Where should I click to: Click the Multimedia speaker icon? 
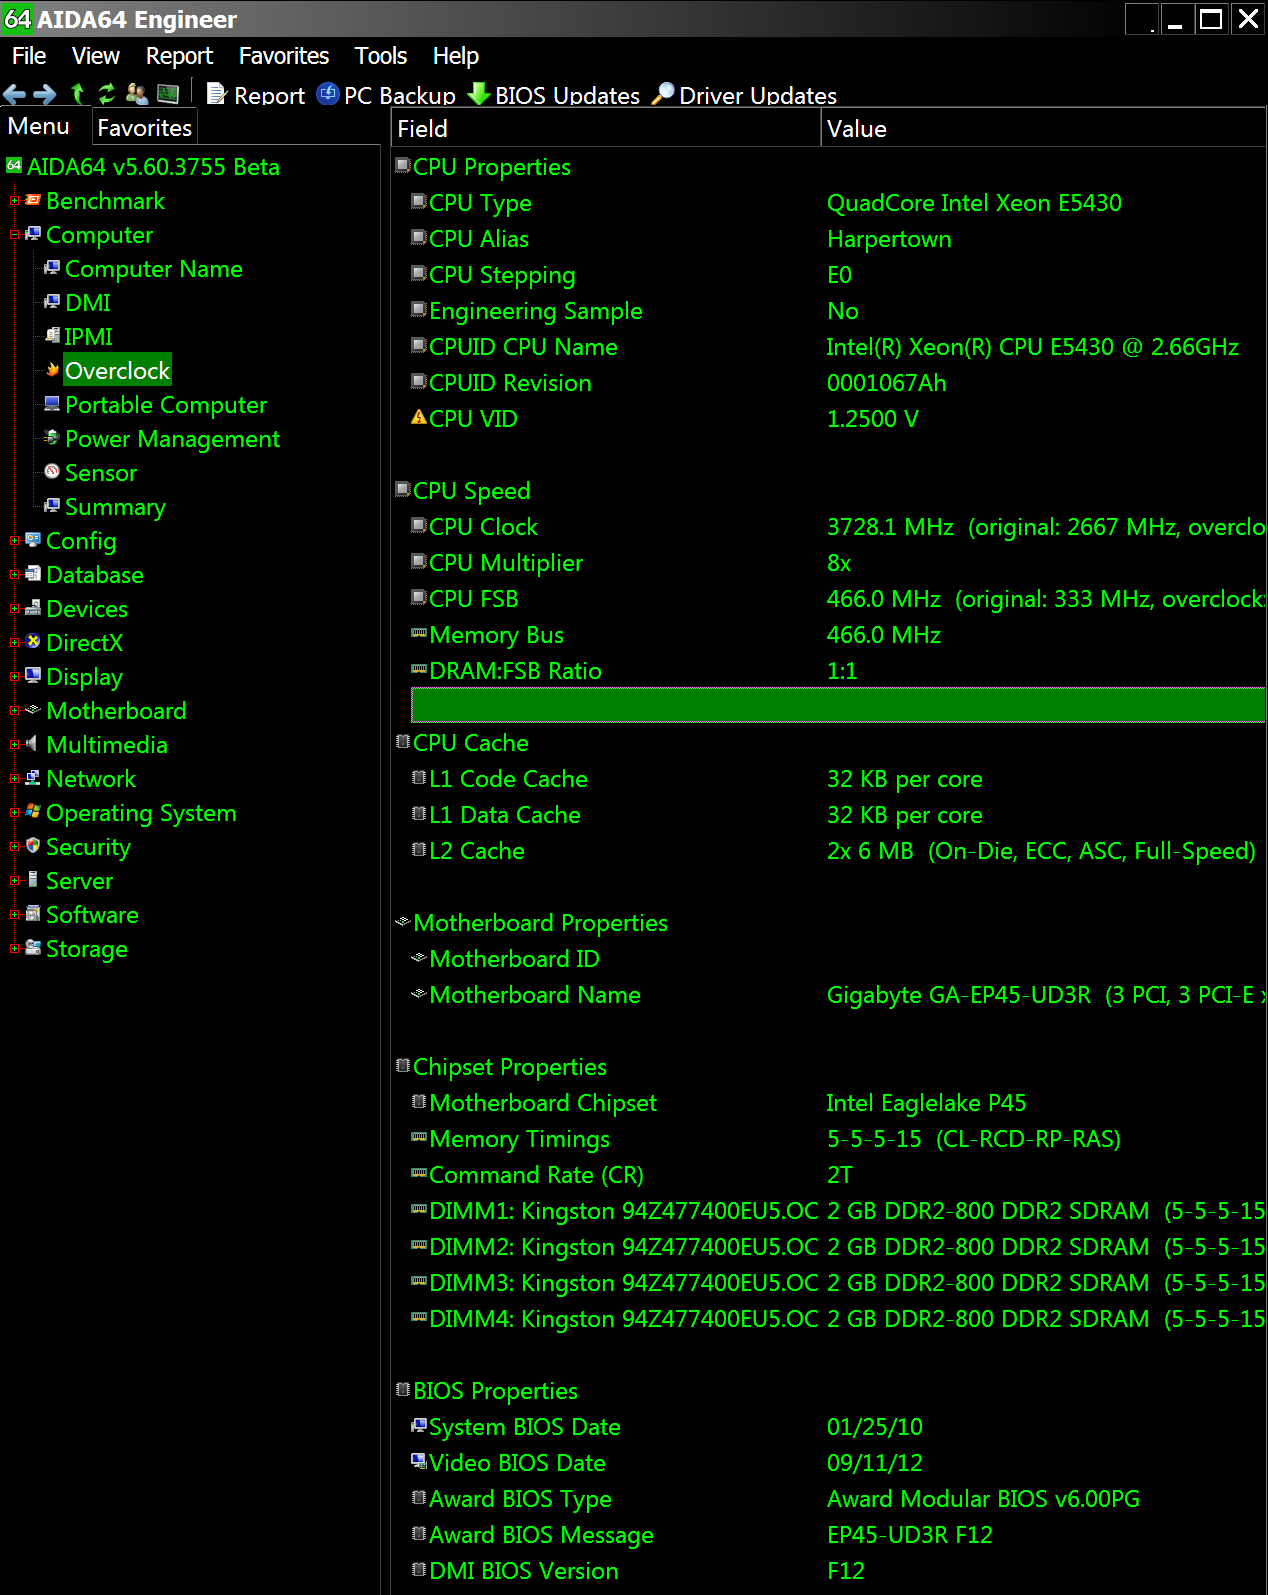33,744
